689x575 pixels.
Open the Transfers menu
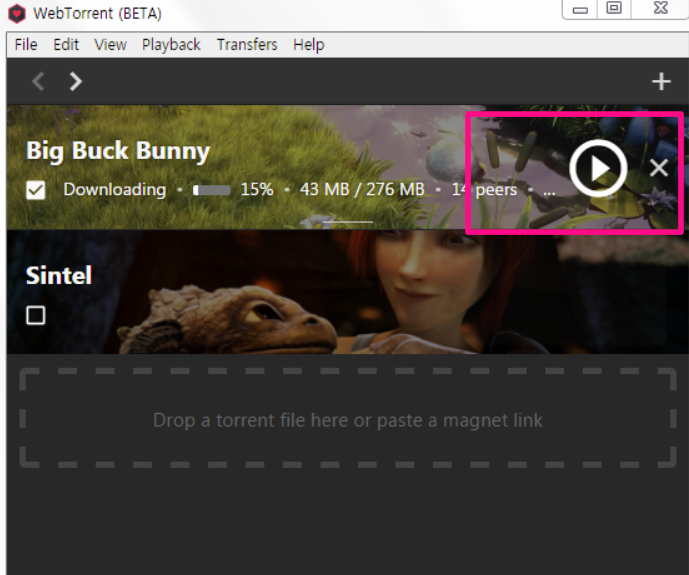click(247, 44)
